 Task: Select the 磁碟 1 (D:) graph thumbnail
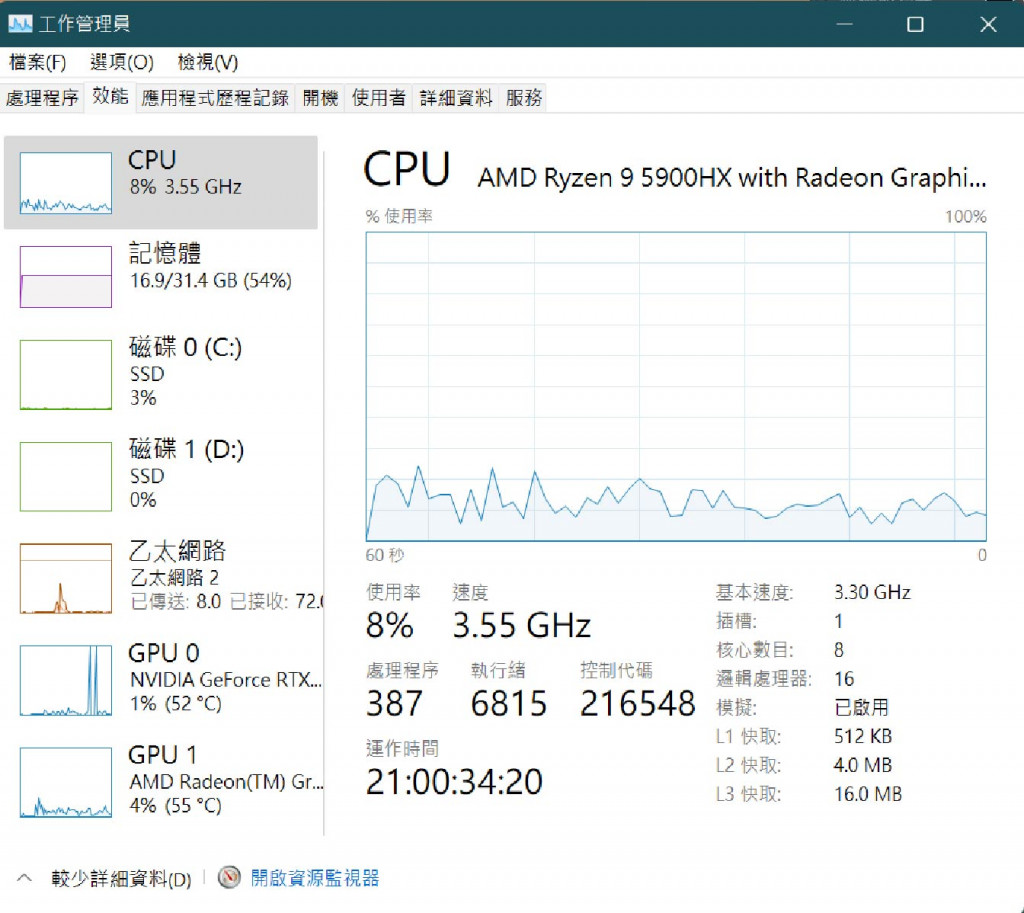pyautogui.click(x=65, y=477)
